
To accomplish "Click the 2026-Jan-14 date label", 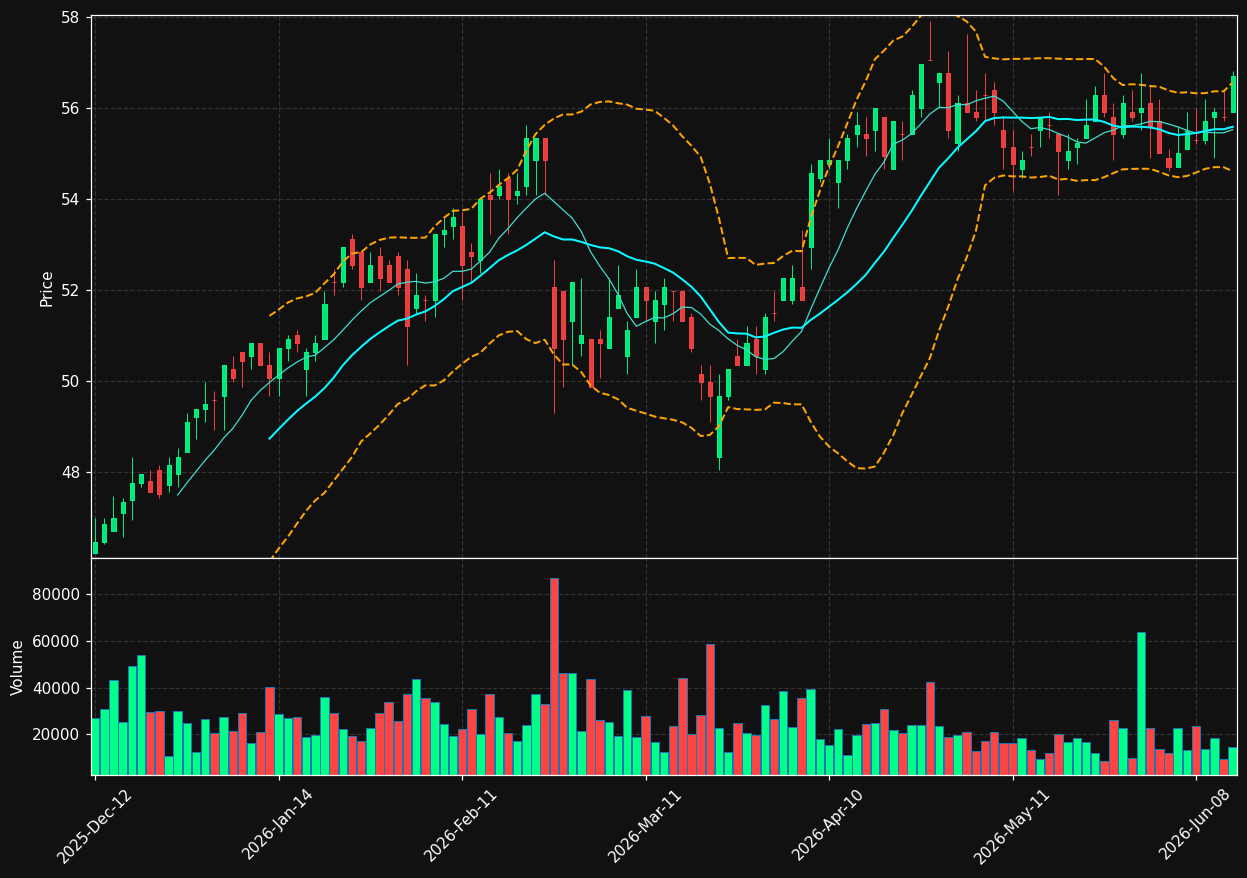I will coord(279,826).
